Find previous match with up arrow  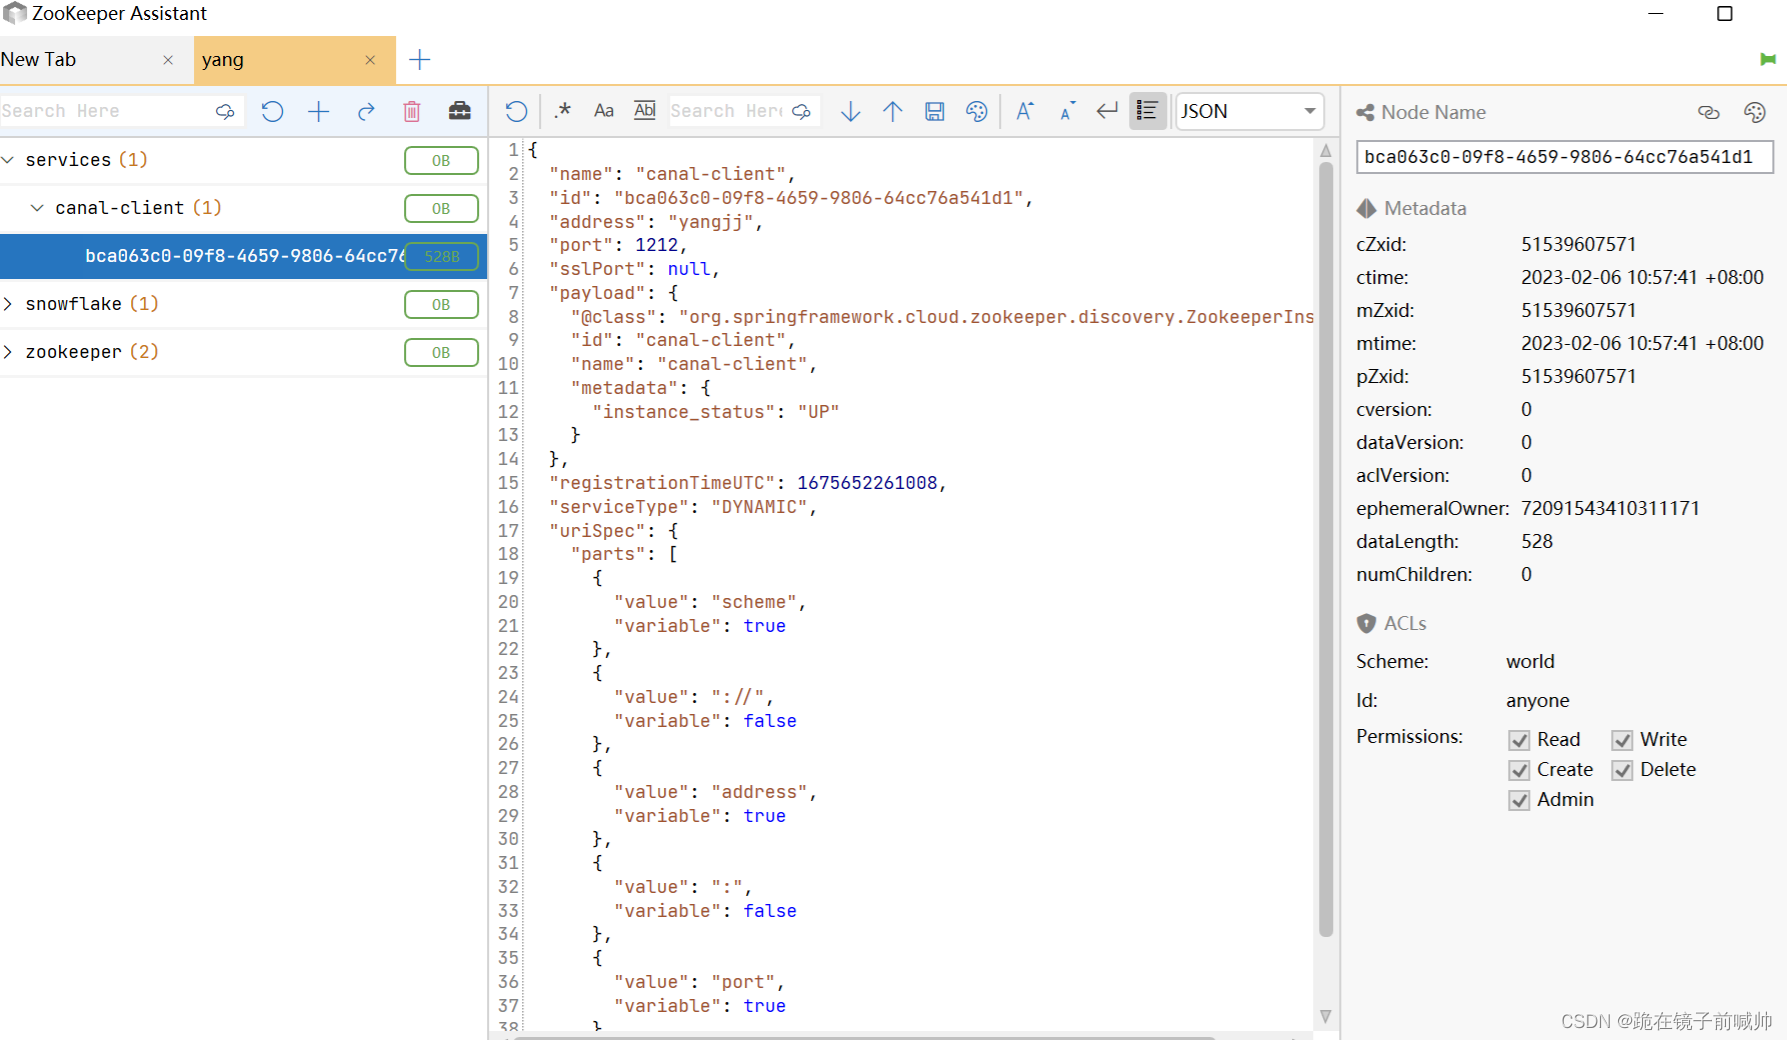[893, 111]
